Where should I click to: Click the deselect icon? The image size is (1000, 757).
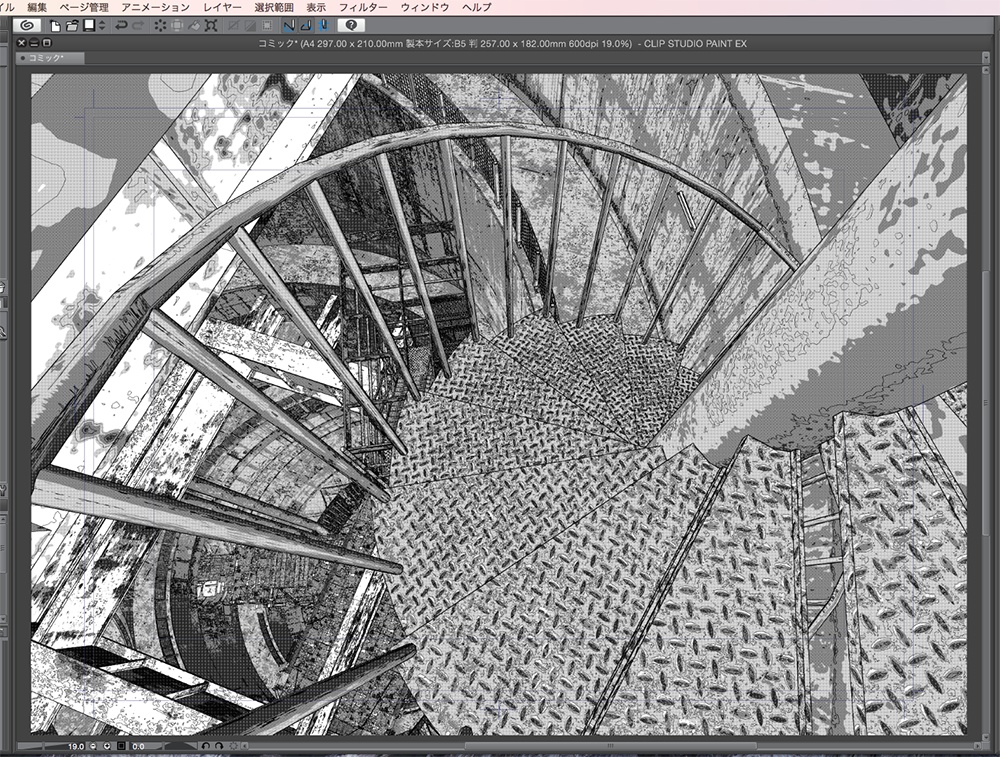(x=233, y=26)
